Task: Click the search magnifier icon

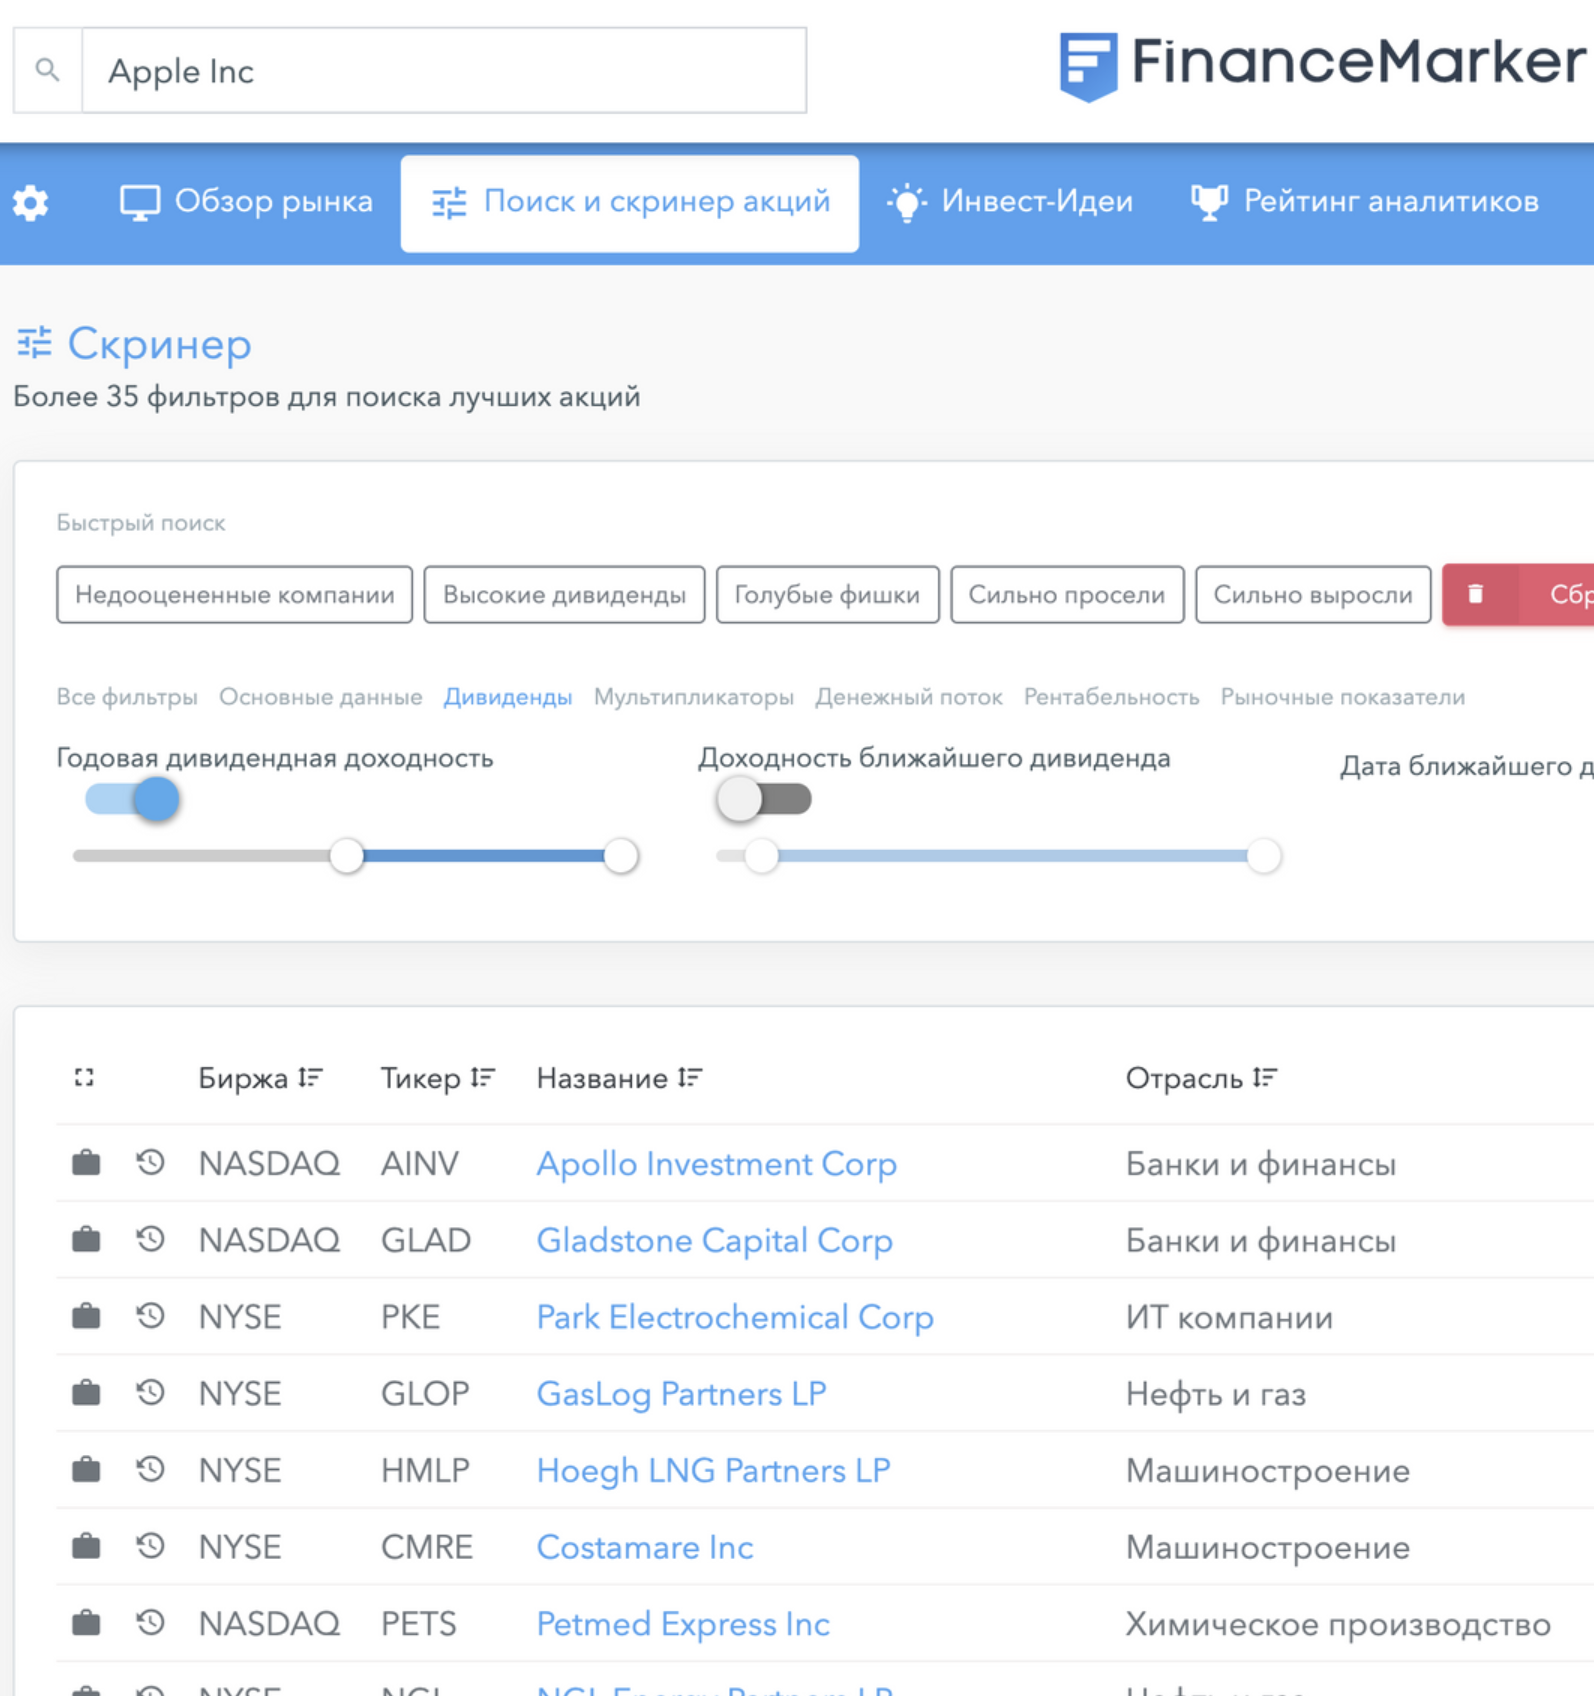Action: point(47,70)
